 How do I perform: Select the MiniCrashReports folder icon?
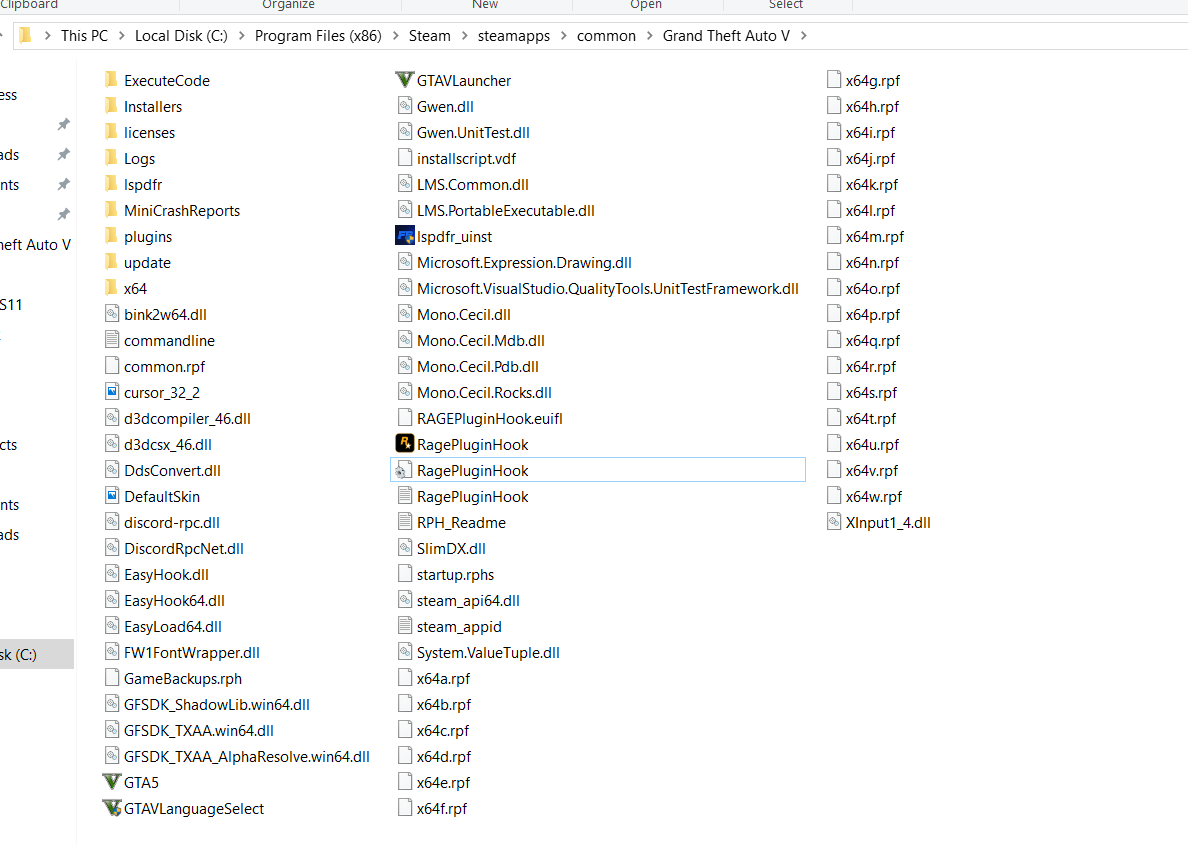click(111, 210)
